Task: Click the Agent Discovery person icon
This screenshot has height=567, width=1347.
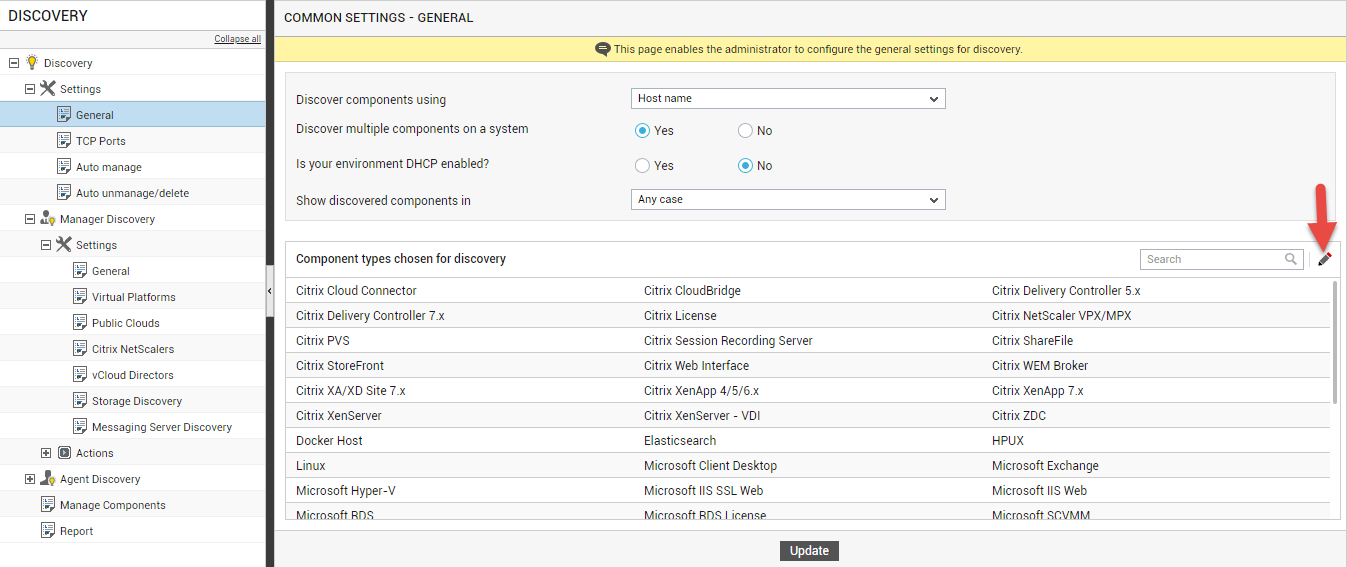Action: point(48,478)
